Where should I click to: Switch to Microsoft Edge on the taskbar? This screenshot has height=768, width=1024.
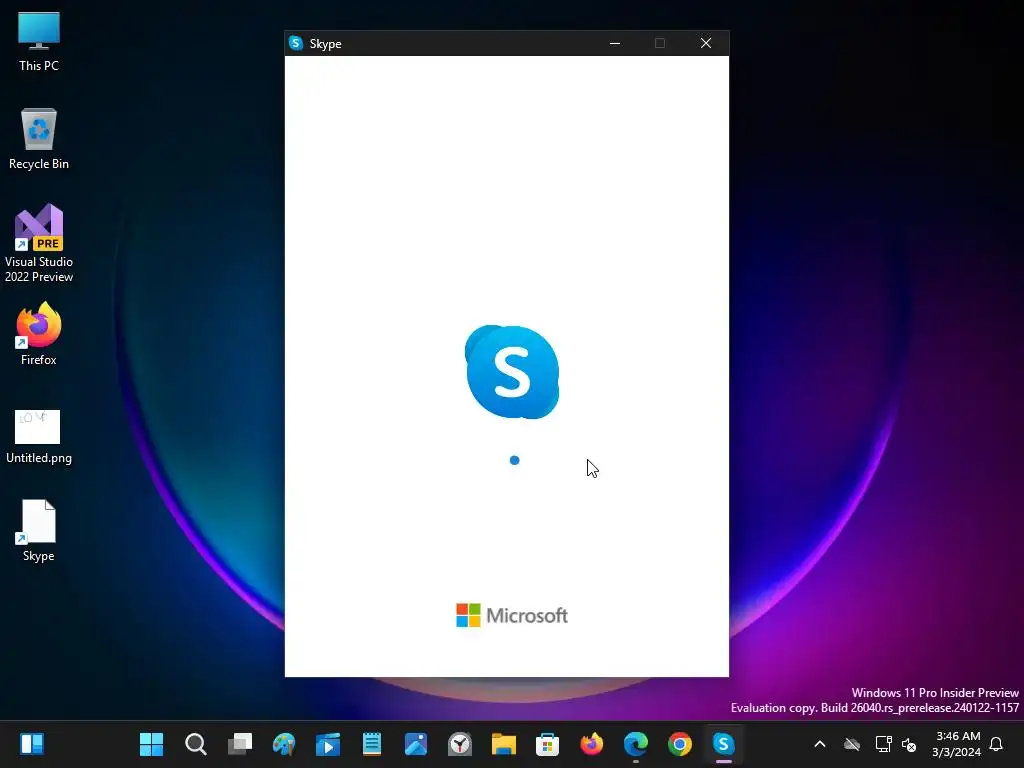635,744
